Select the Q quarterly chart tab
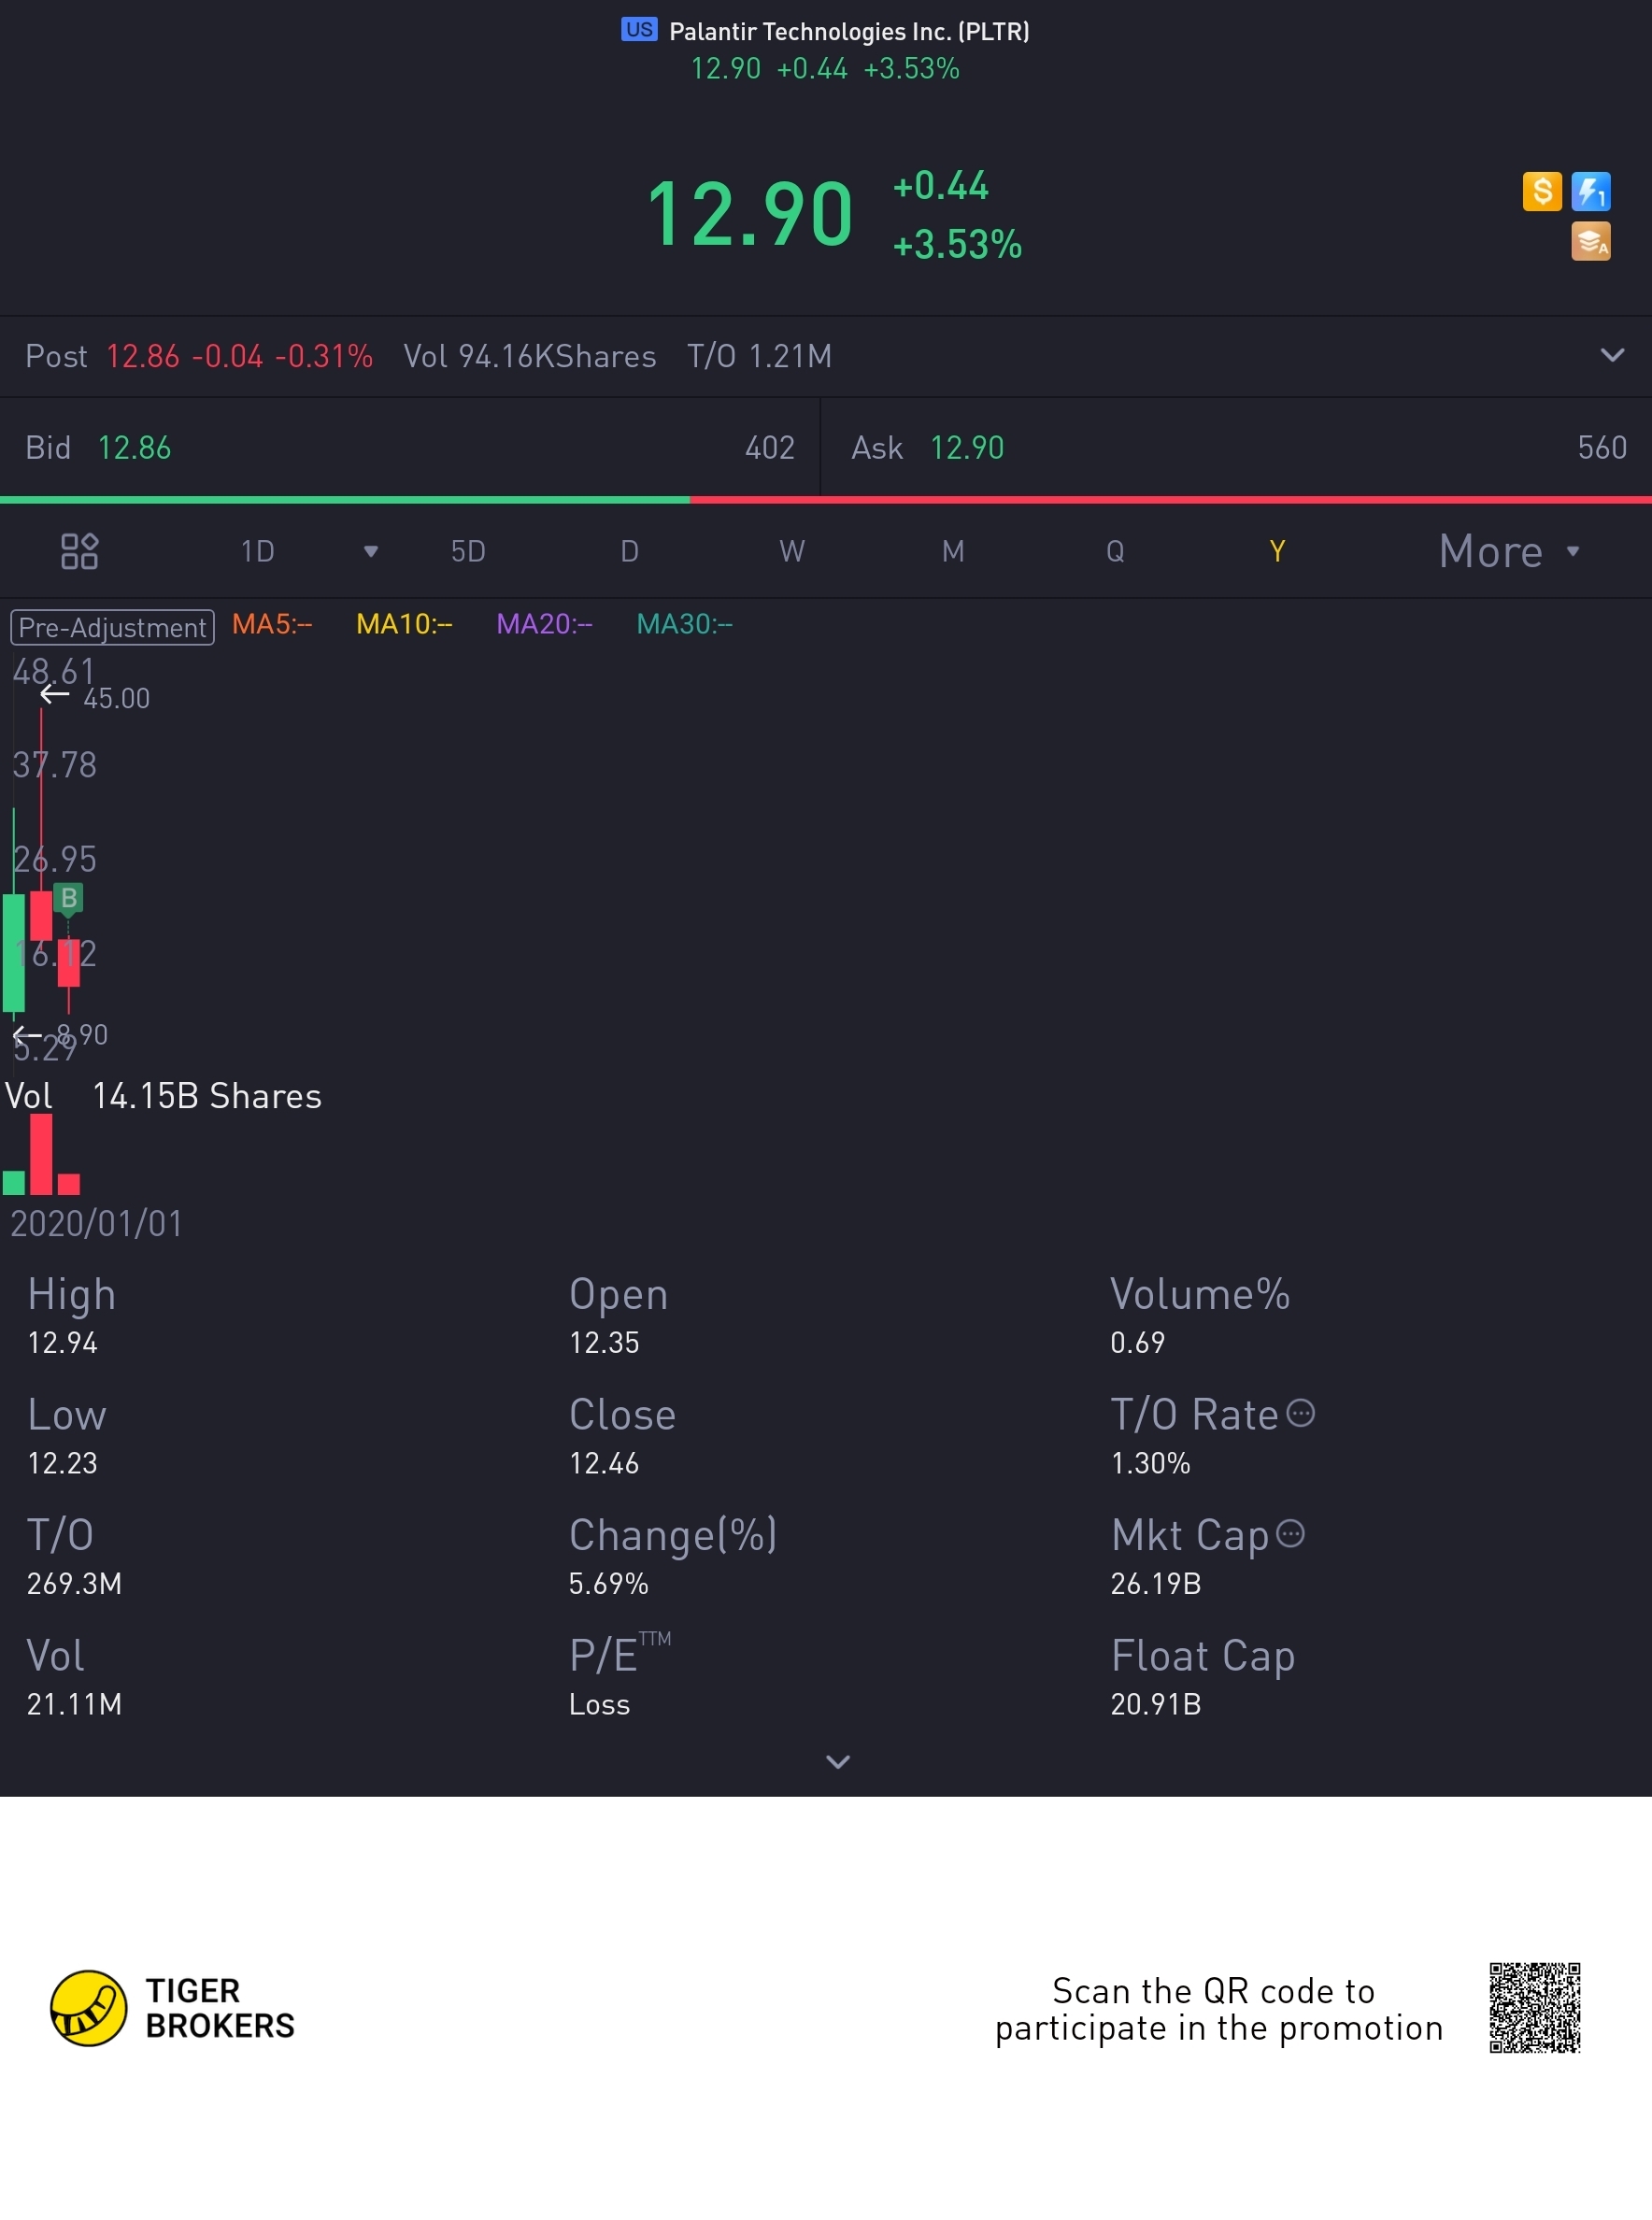This screenshot has width=1652, height=2220. [x=1115, y=551]
